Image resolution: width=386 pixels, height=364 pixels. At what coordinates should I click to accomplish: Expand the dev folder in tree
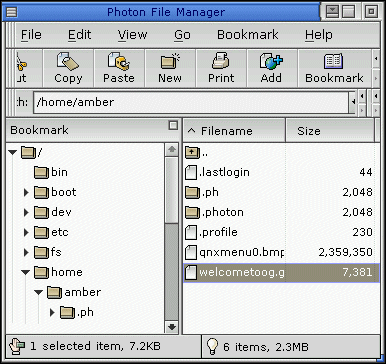26,212
